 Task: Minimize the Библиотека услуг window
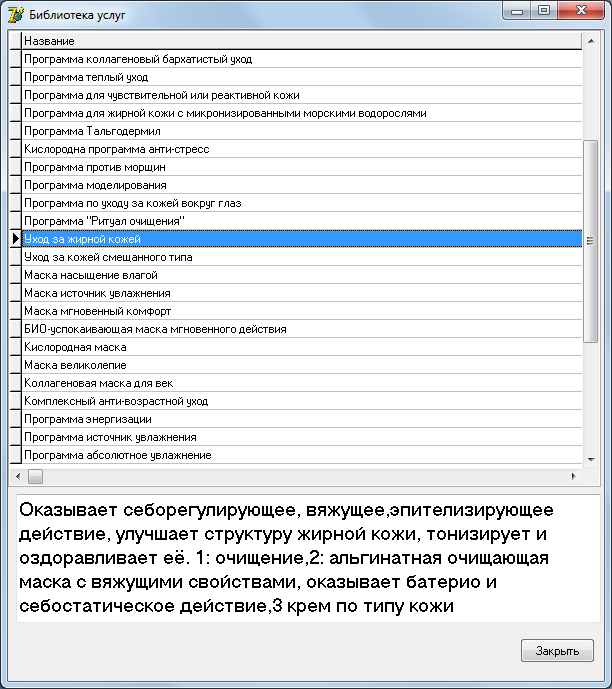click(x=517, y=11)
